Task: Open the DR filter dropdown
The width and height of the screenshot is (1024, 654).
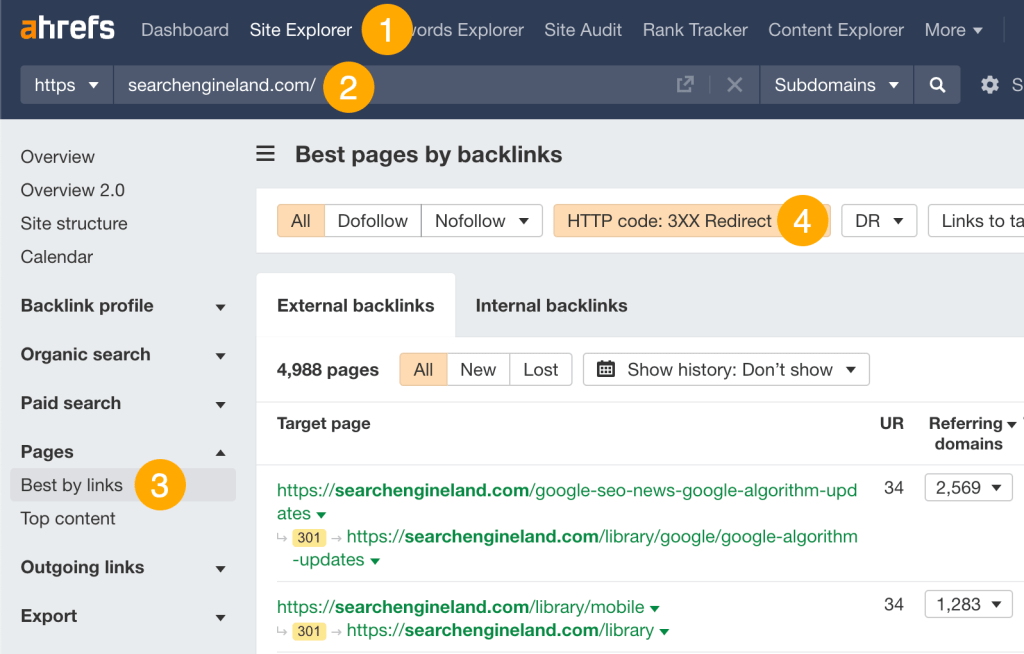Action: coord(879,220)
